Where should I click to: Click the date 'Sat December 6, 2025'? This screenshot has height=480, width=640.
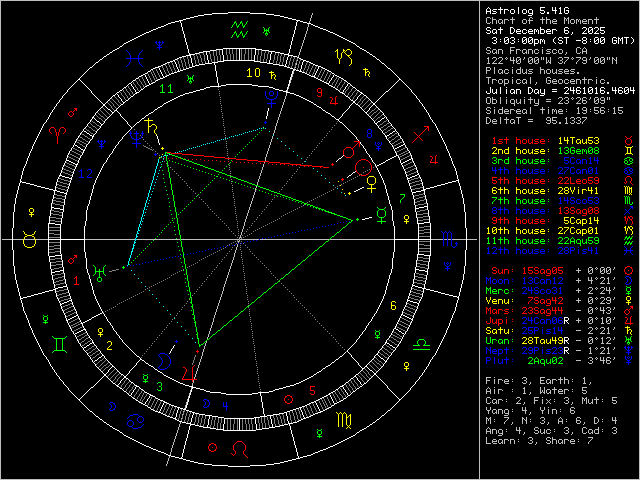point(545,31)
